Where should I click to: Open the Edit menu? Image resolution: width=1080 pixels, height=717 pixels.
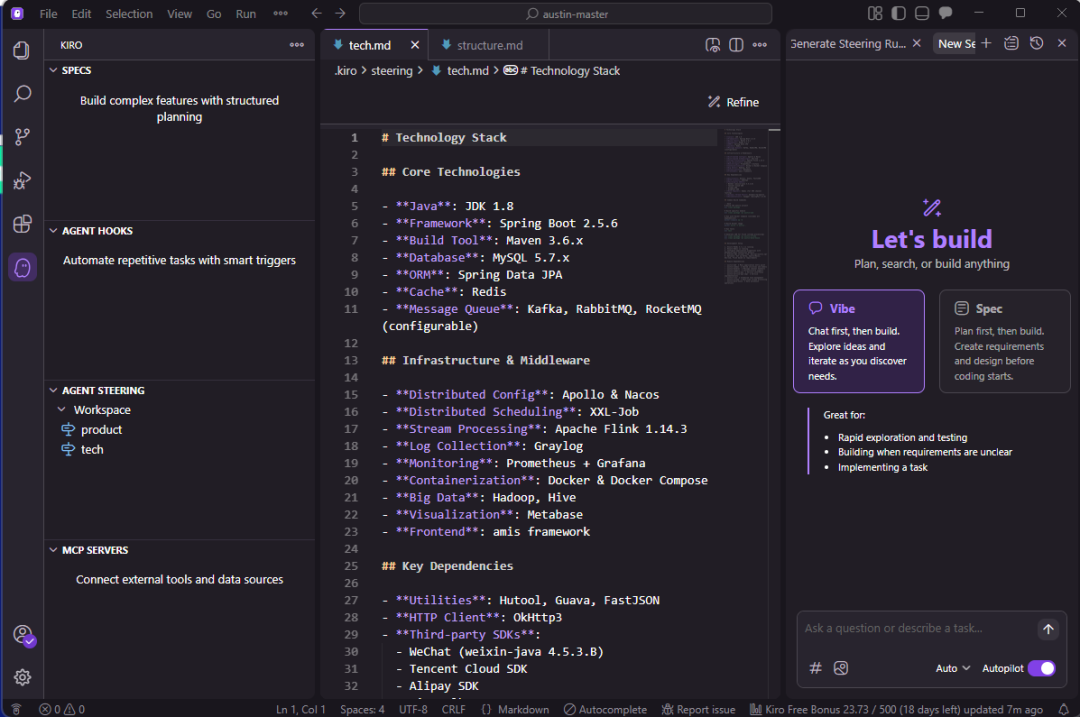pyautogui.click(x=81, y=14)
